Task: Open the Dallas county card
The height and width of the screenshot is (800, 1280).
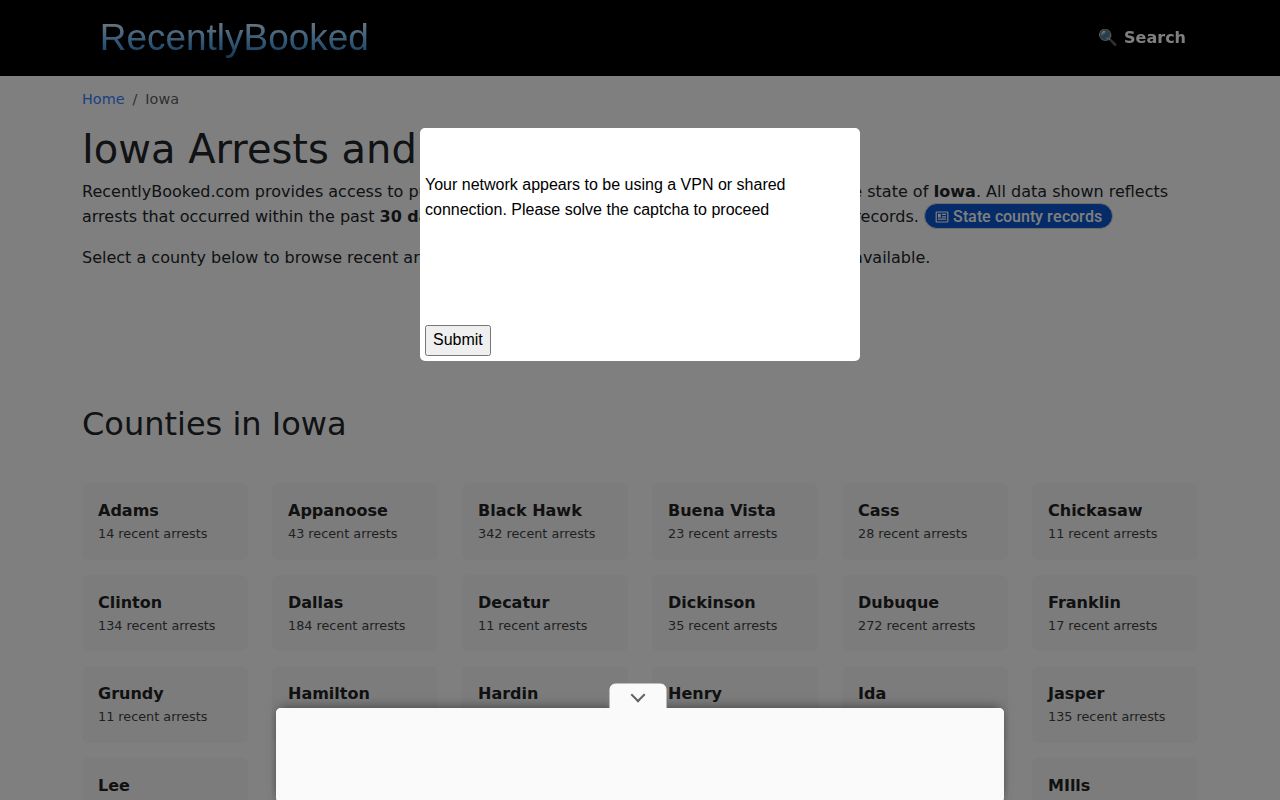Action: (355, 613)
